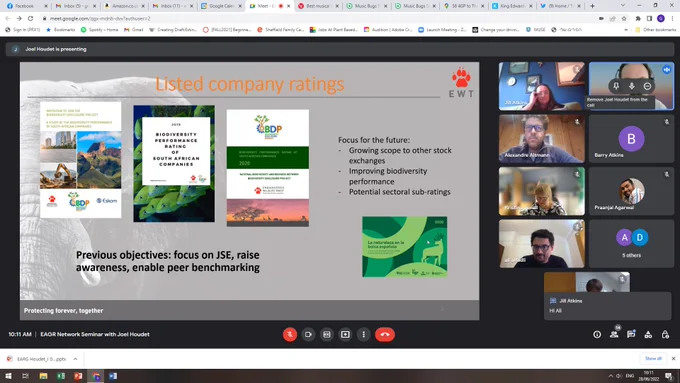Switch to the Best musical browser tab
The height and width of the screenshot is (383, 680).
(x=317, y=6)
